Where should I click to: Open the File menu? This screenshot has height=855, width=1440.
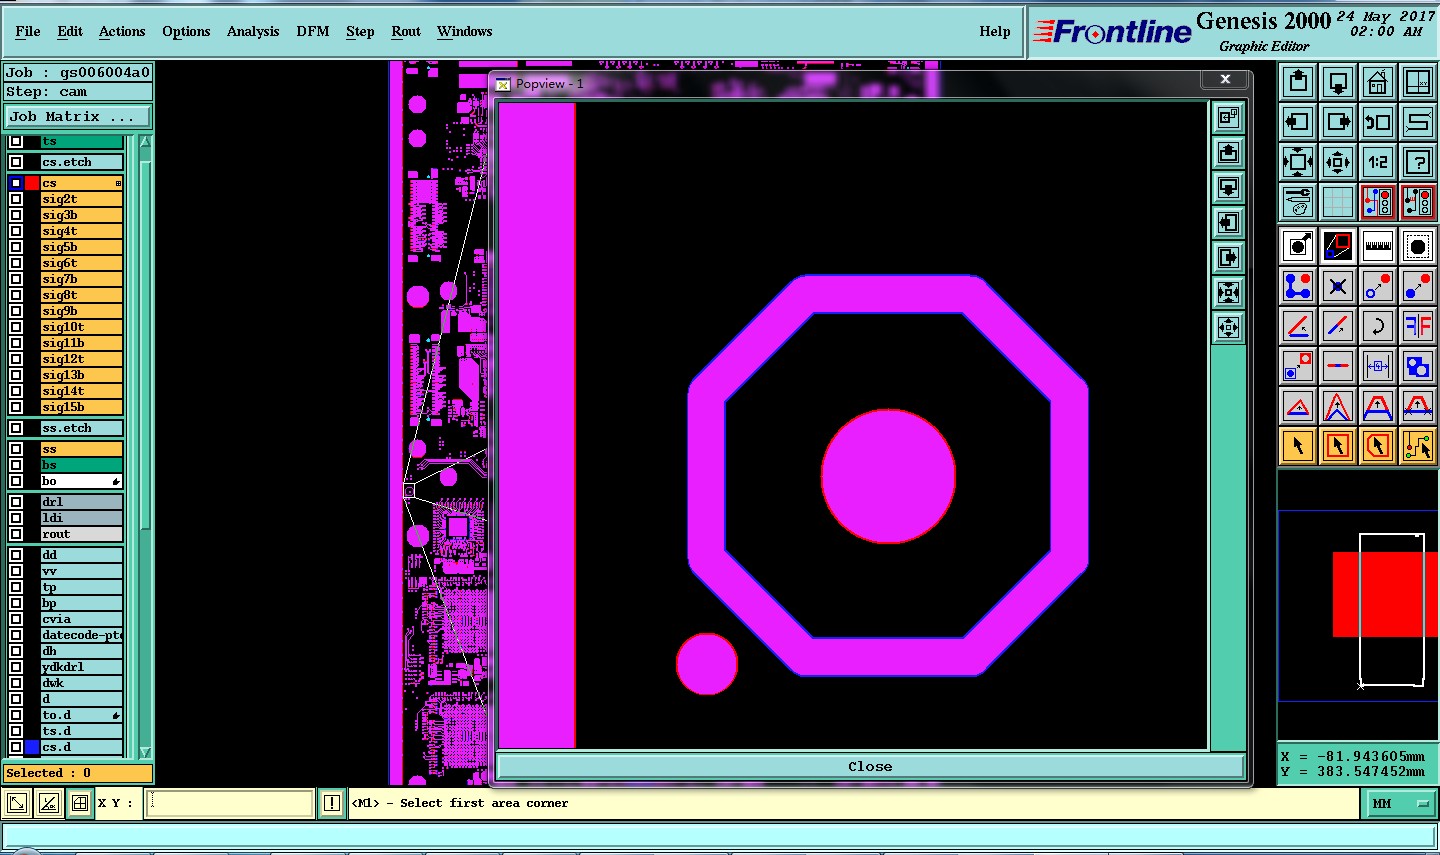point(28,31)
